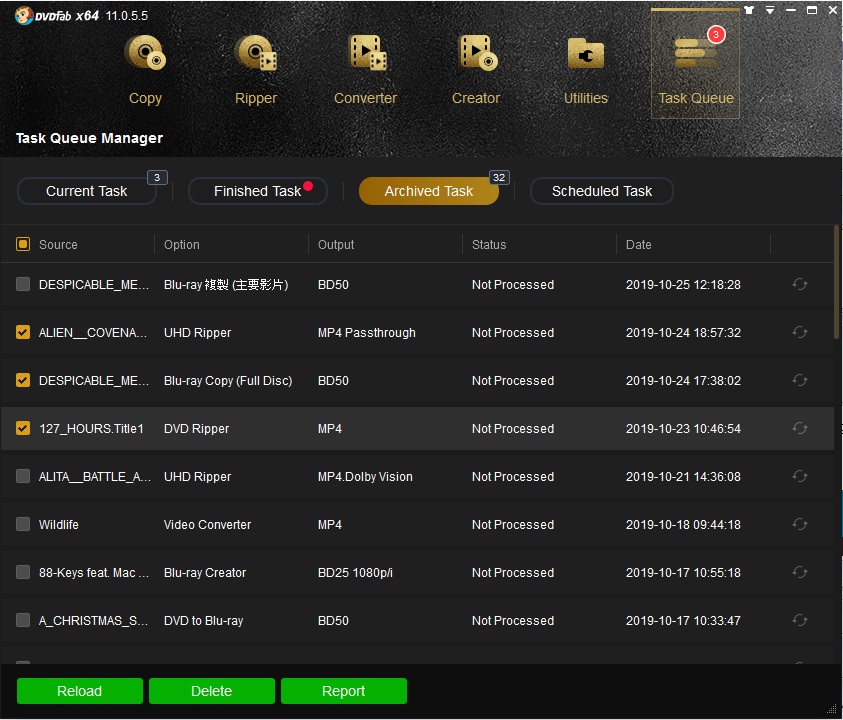Check the Wildlife task
The height and width of the screenshot is (720, 843).
(23, 524)
